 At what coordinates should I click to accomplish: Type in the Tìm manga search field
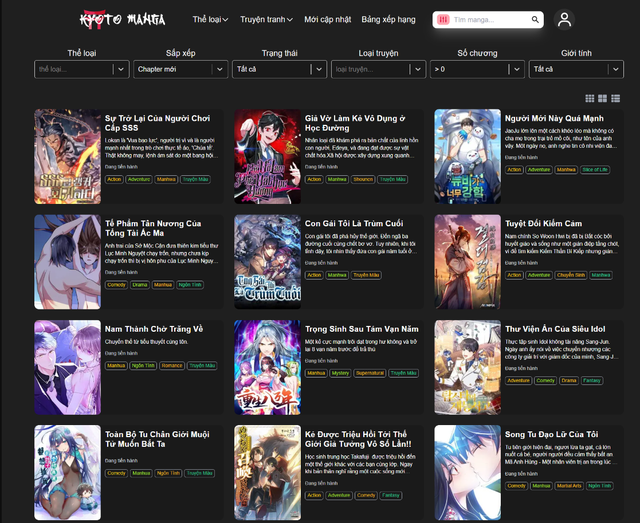[x=490, y=20]
